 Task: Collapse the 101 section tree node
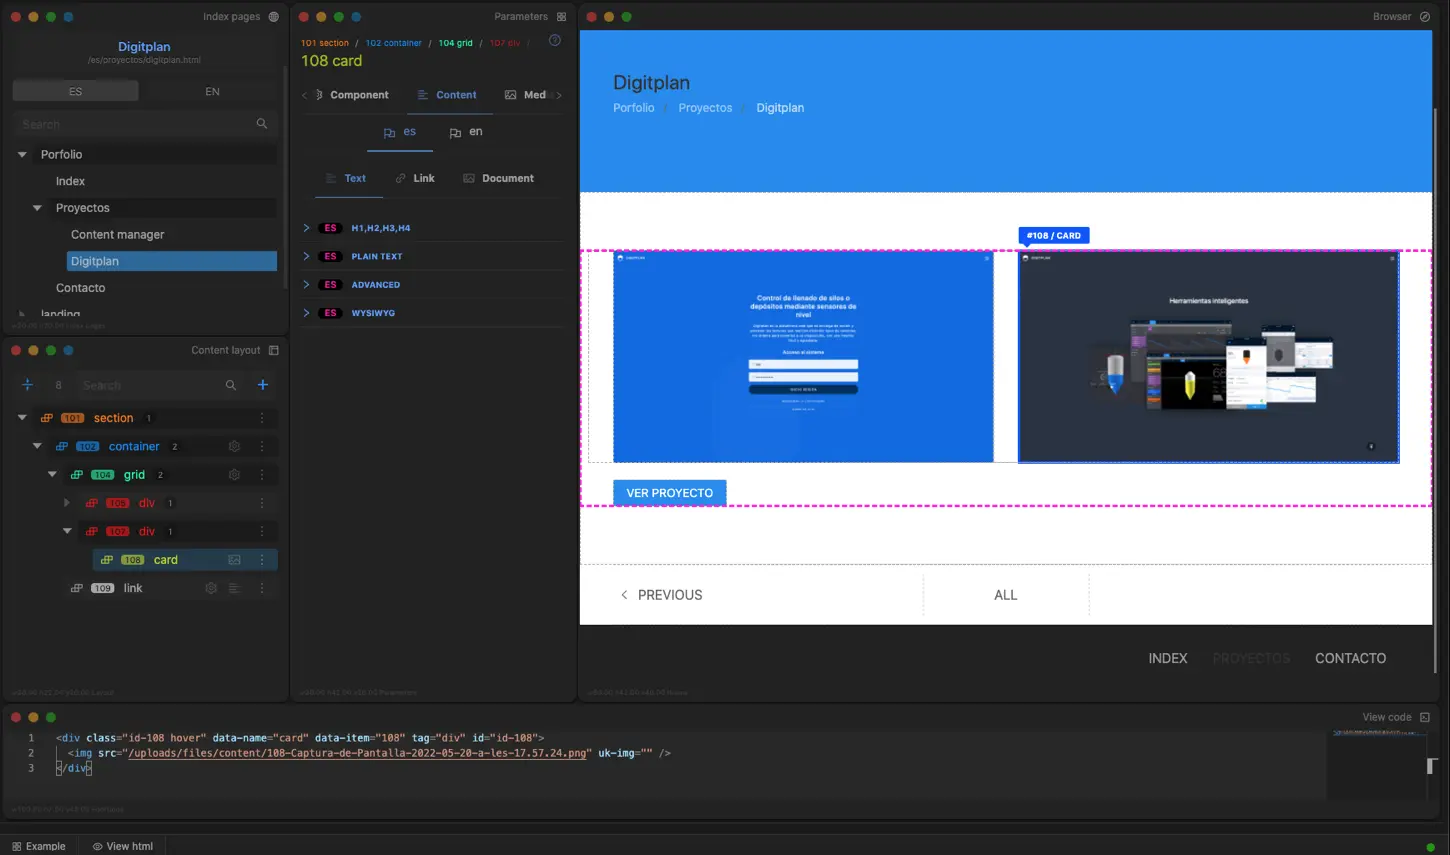click(22, 417)
